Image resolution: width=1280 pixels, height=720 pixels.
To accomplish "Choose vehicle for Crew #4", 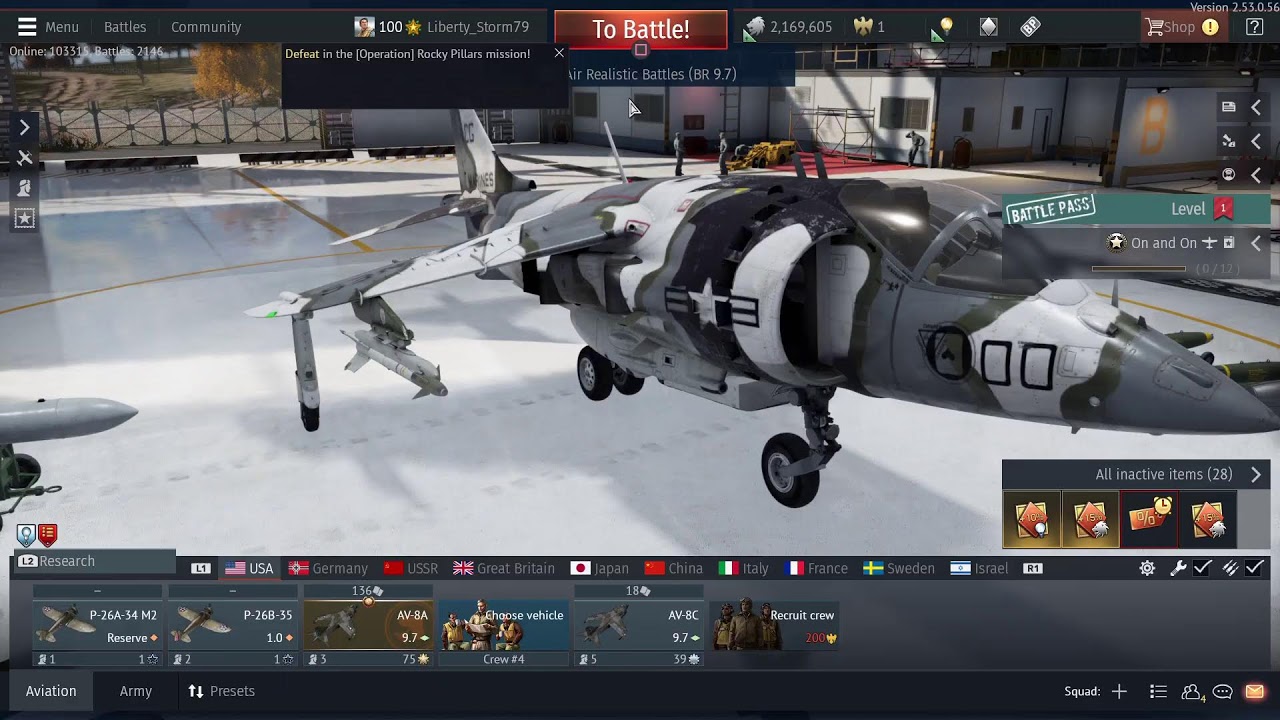I will point(503,627).
